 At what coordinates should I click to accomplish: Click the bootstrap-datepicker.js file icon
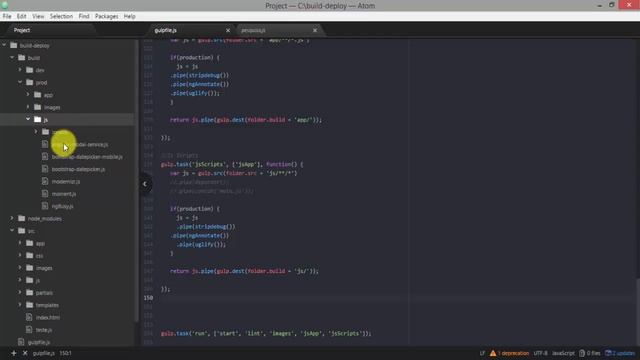45,169
